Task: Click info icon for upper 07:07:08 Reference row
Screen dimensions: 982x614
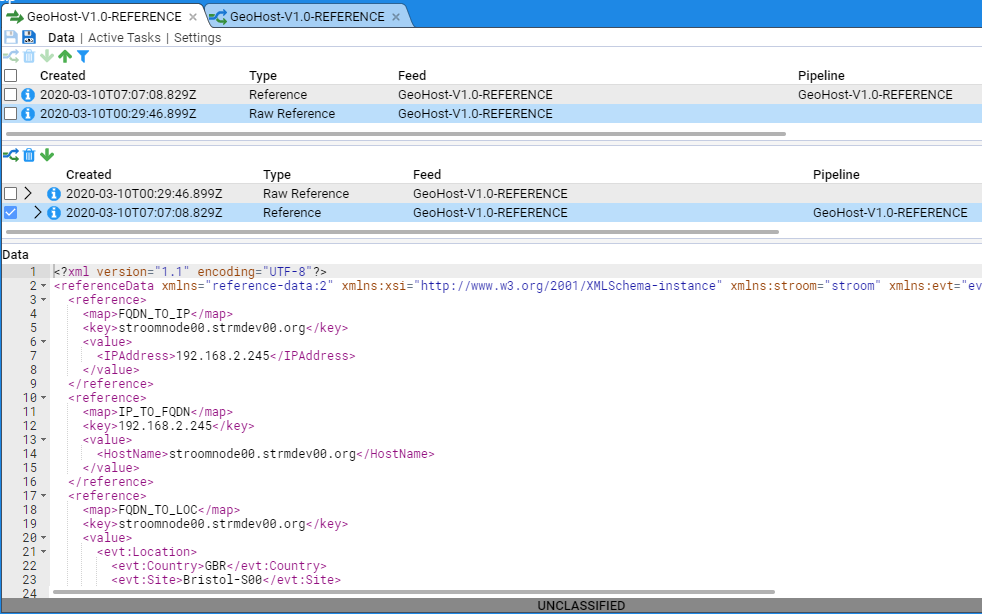Action: point(28,95)
